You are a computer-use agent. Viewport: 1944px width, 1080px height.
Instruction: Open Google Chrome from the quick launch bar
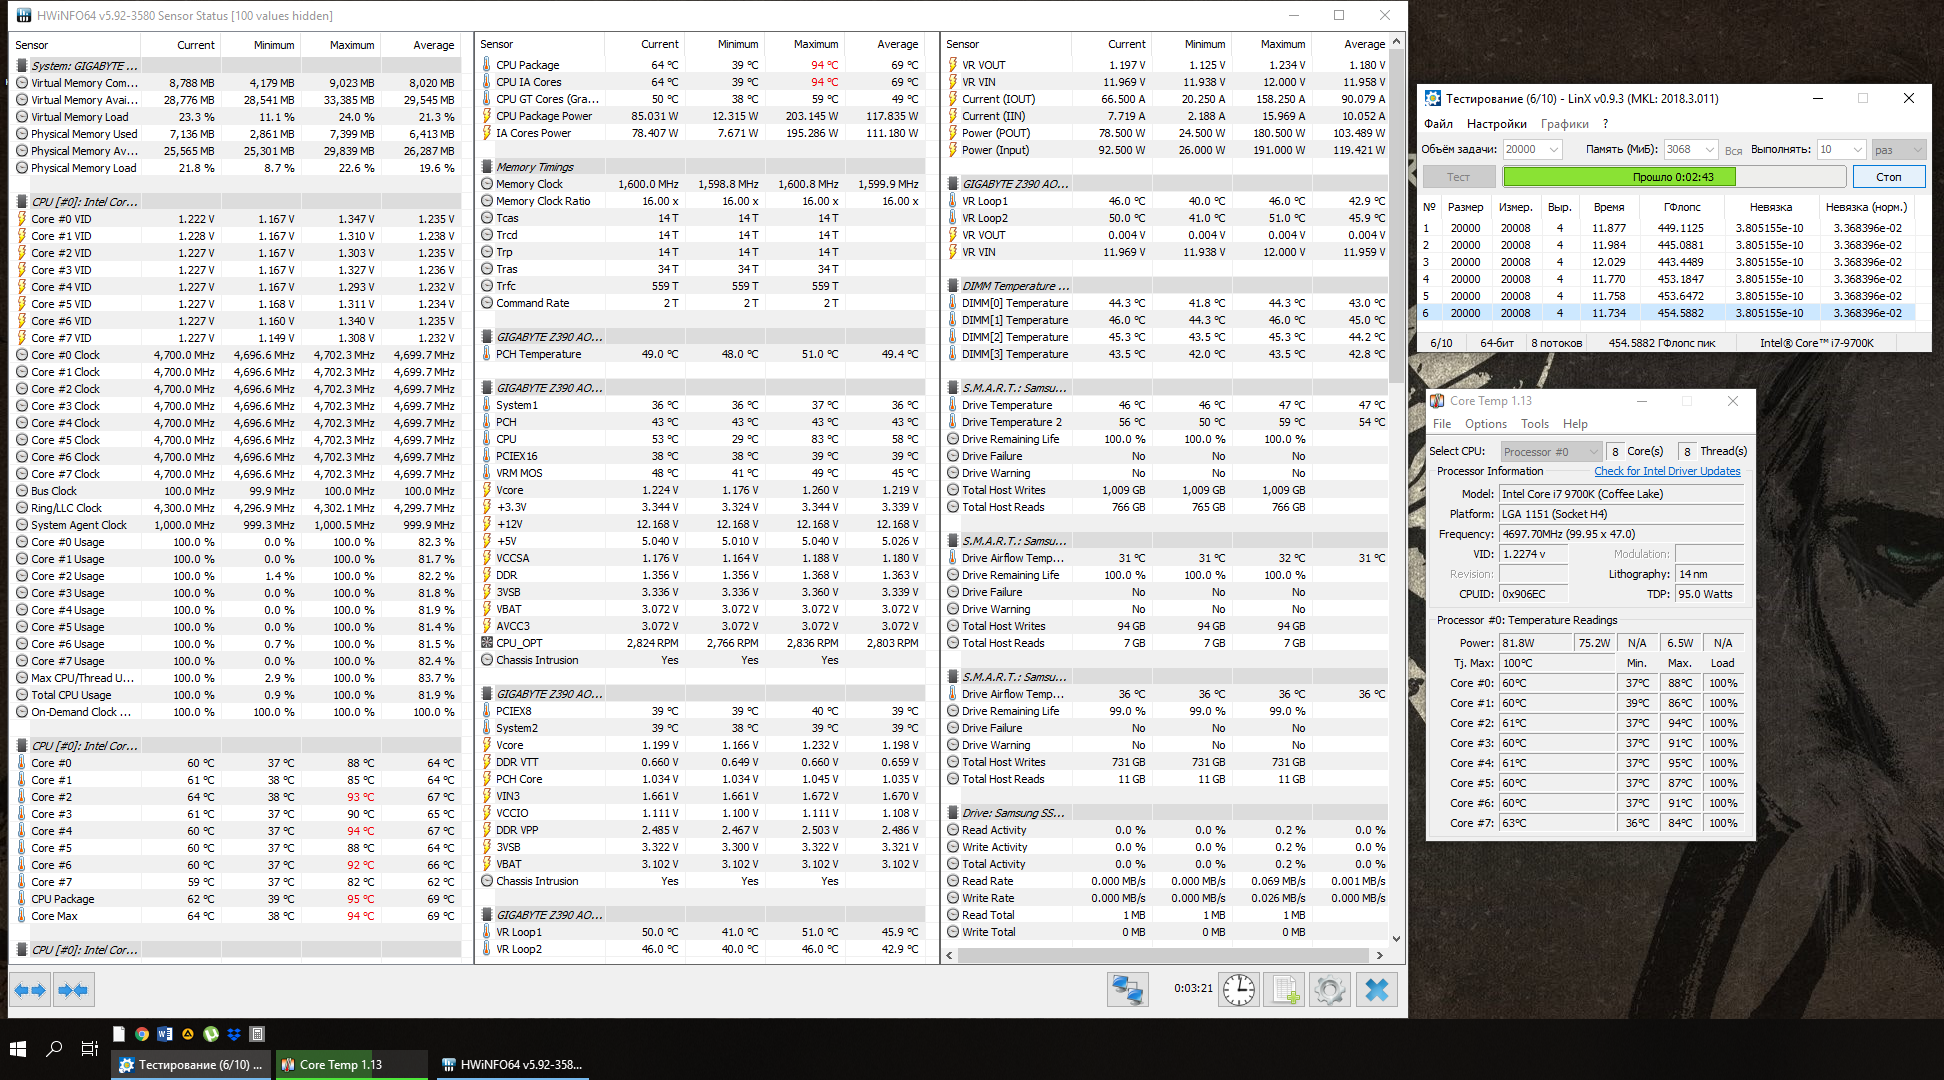pos(142,1034)
